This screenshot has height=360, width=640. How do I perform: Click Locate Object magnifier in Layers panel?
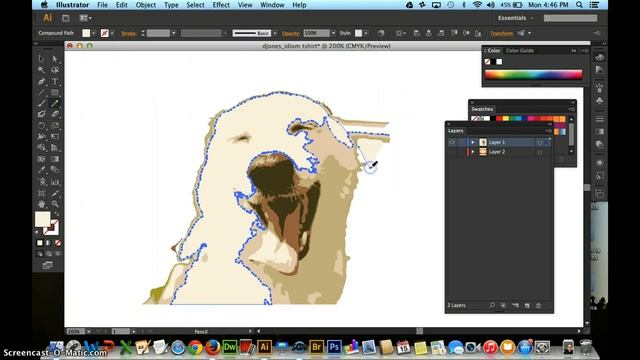492,305
